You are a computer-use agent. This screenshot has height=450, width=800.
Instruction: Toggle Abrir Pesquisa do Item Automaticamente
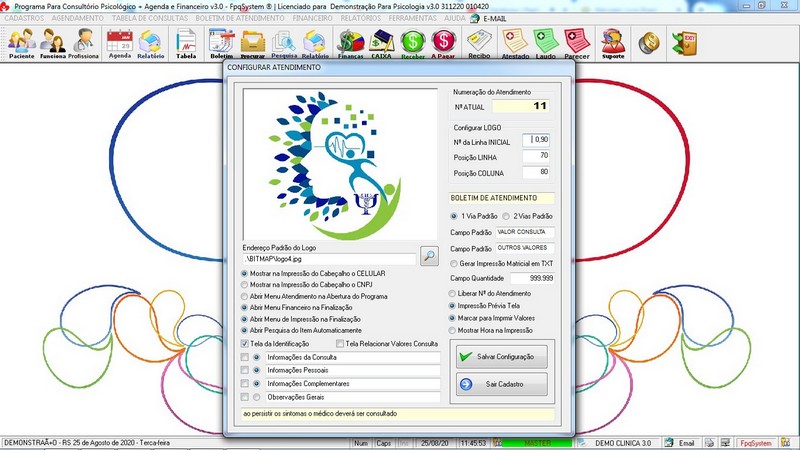[x=244, y=331]
